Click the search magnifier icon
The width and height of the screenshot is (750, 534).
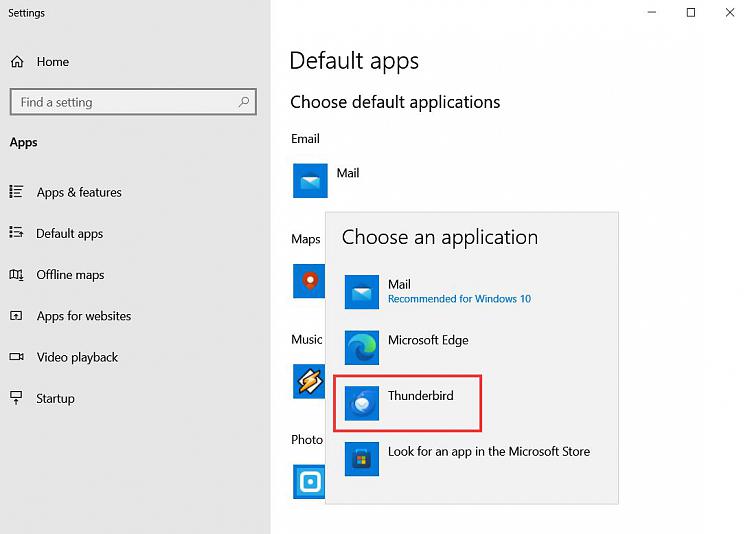[x=244, y=101]
